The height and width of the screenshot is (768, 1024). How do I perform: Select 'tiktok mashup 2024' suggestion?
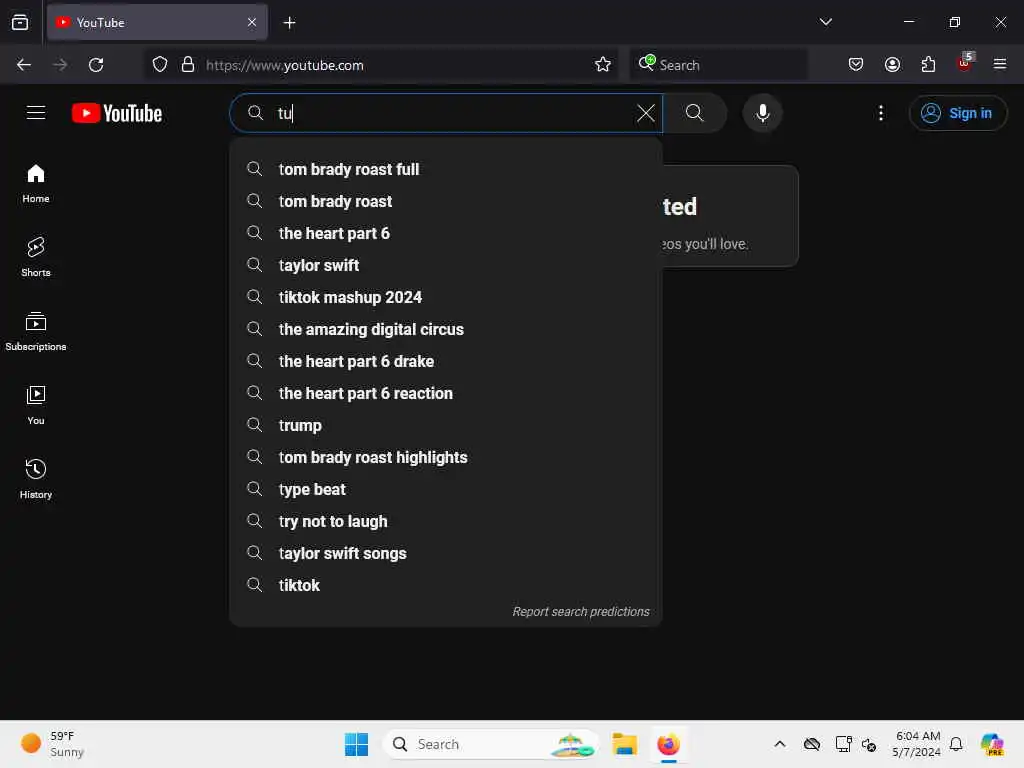tap(446, 297)
